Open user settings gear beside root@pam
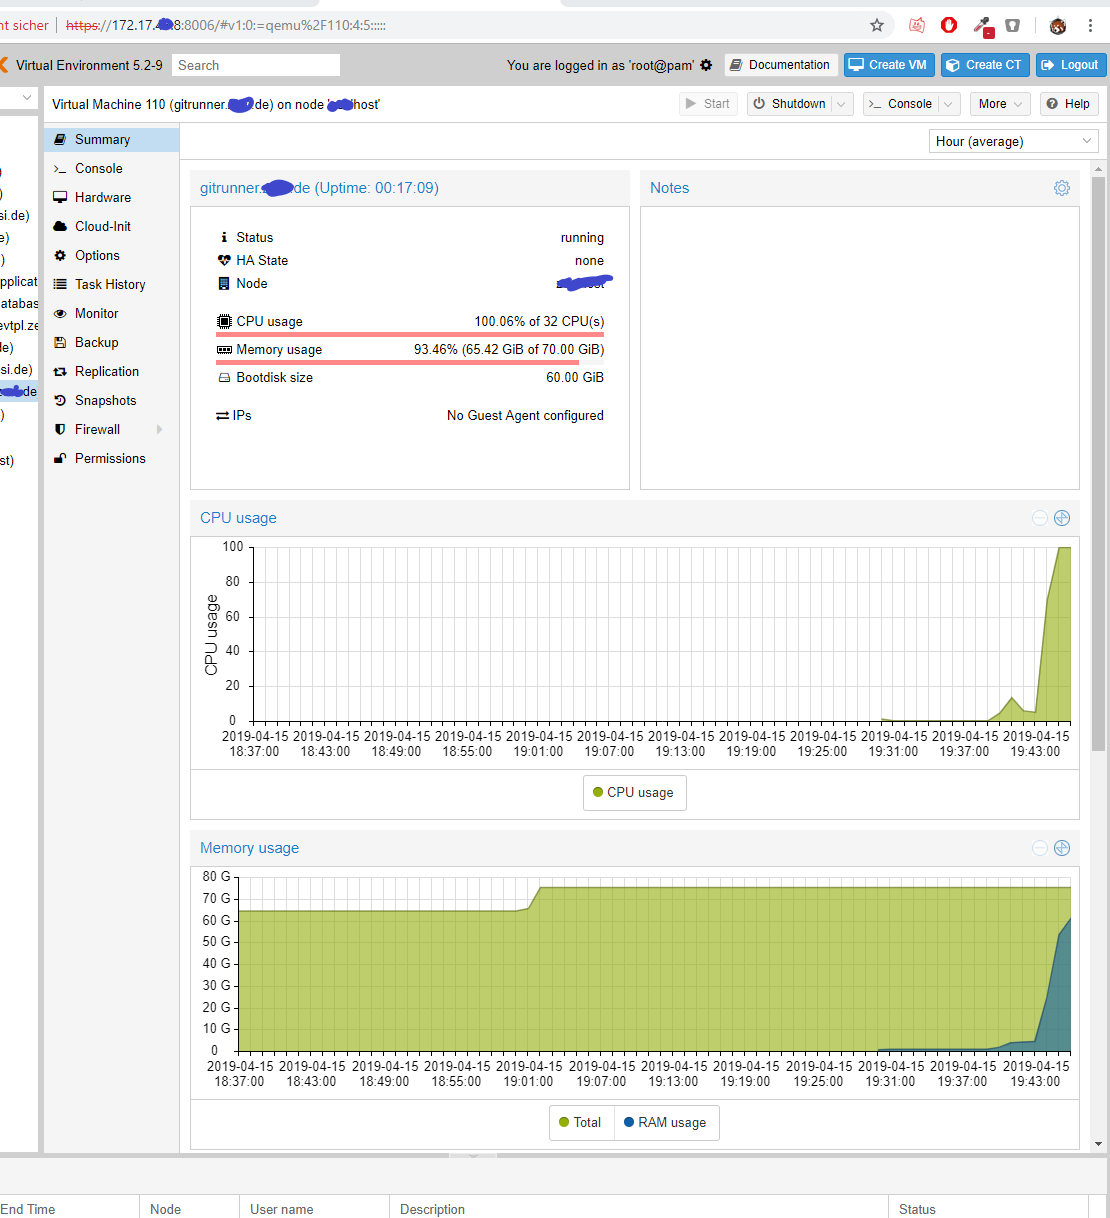 [x=706, y=65]
